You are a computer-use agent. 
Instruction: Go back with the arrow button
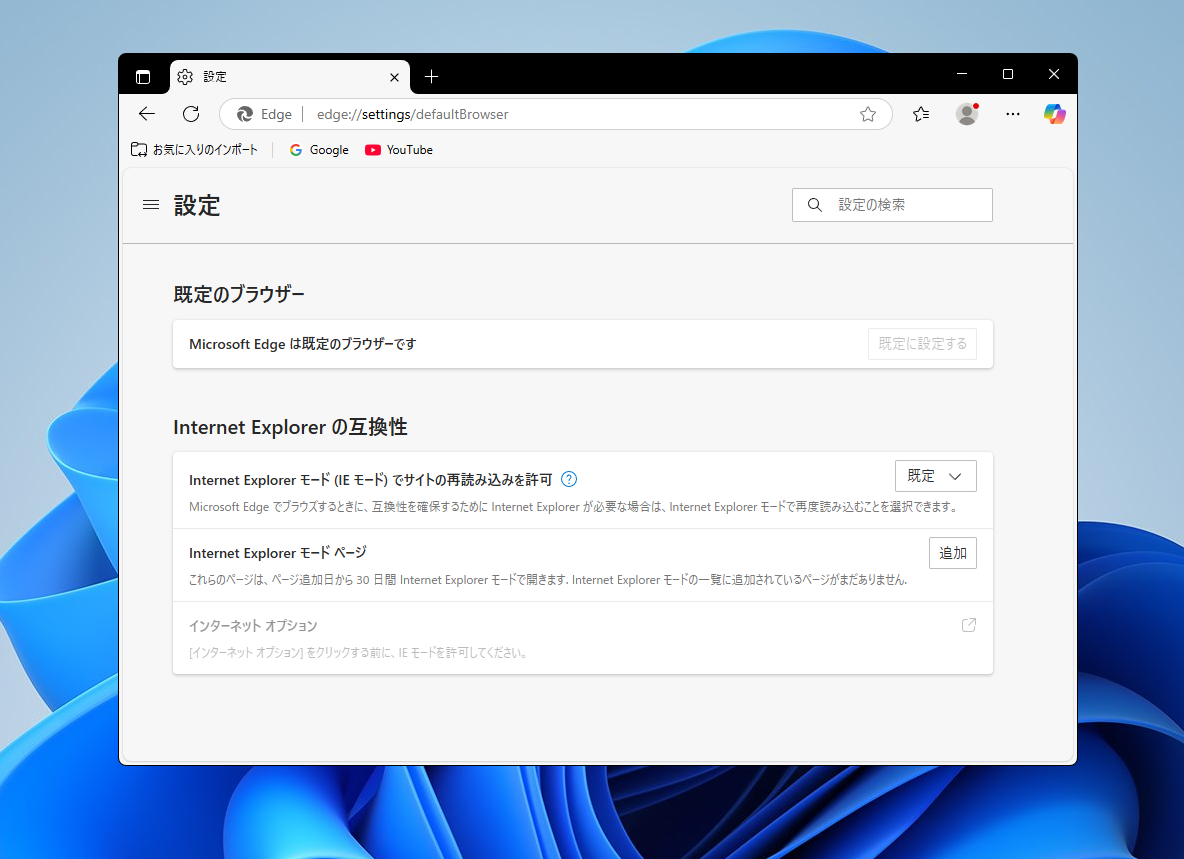[x=146, y=114]
